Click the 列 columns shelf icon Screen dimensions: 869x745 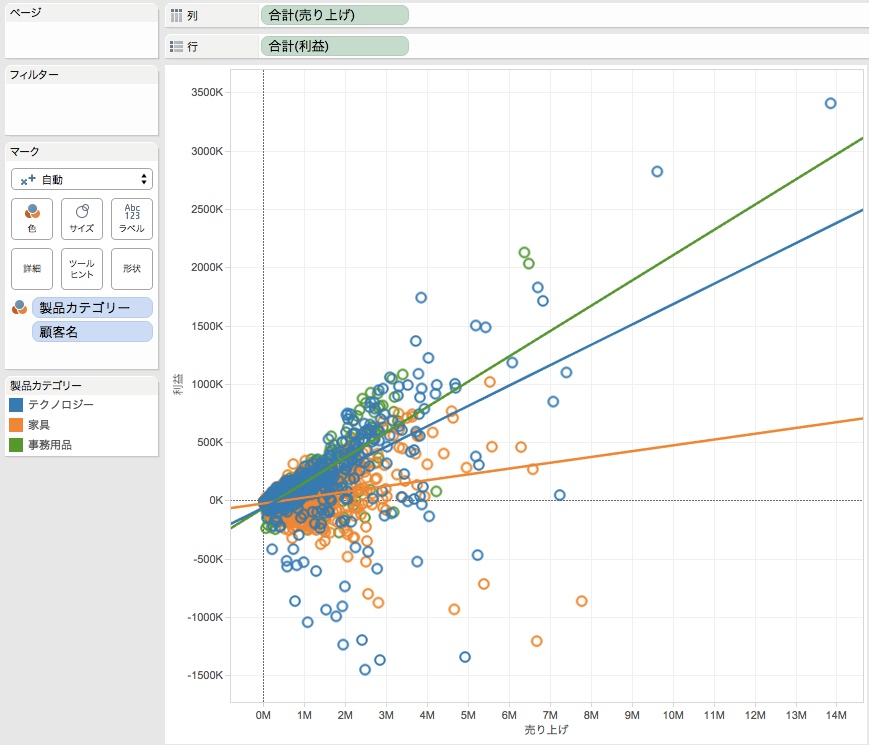click(177, 16)
